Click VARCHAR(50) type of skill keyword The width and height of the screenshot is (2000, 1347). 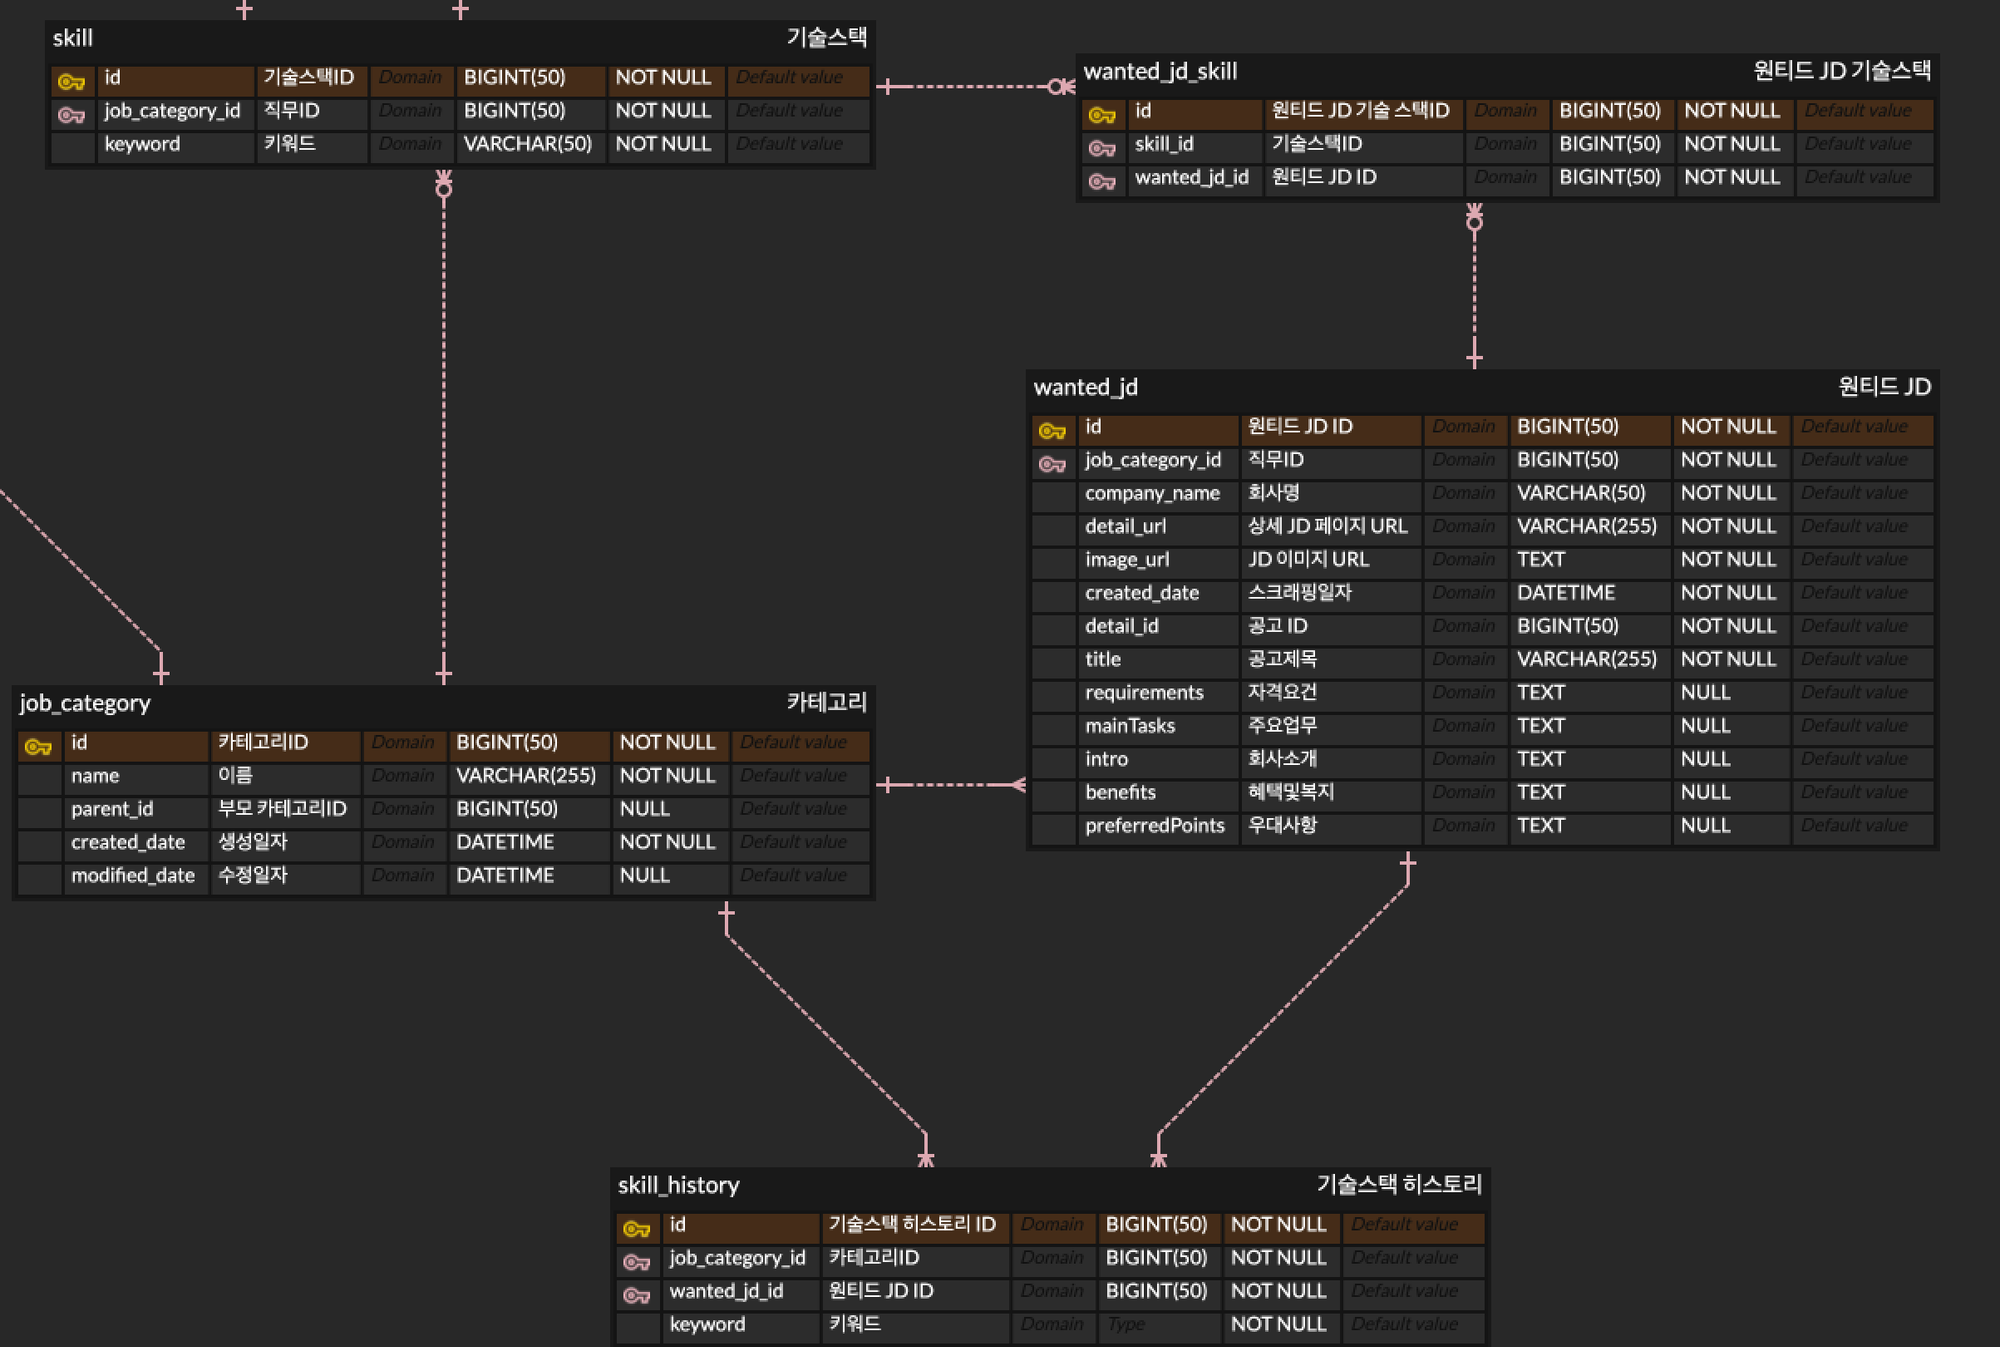pos(529,144)
